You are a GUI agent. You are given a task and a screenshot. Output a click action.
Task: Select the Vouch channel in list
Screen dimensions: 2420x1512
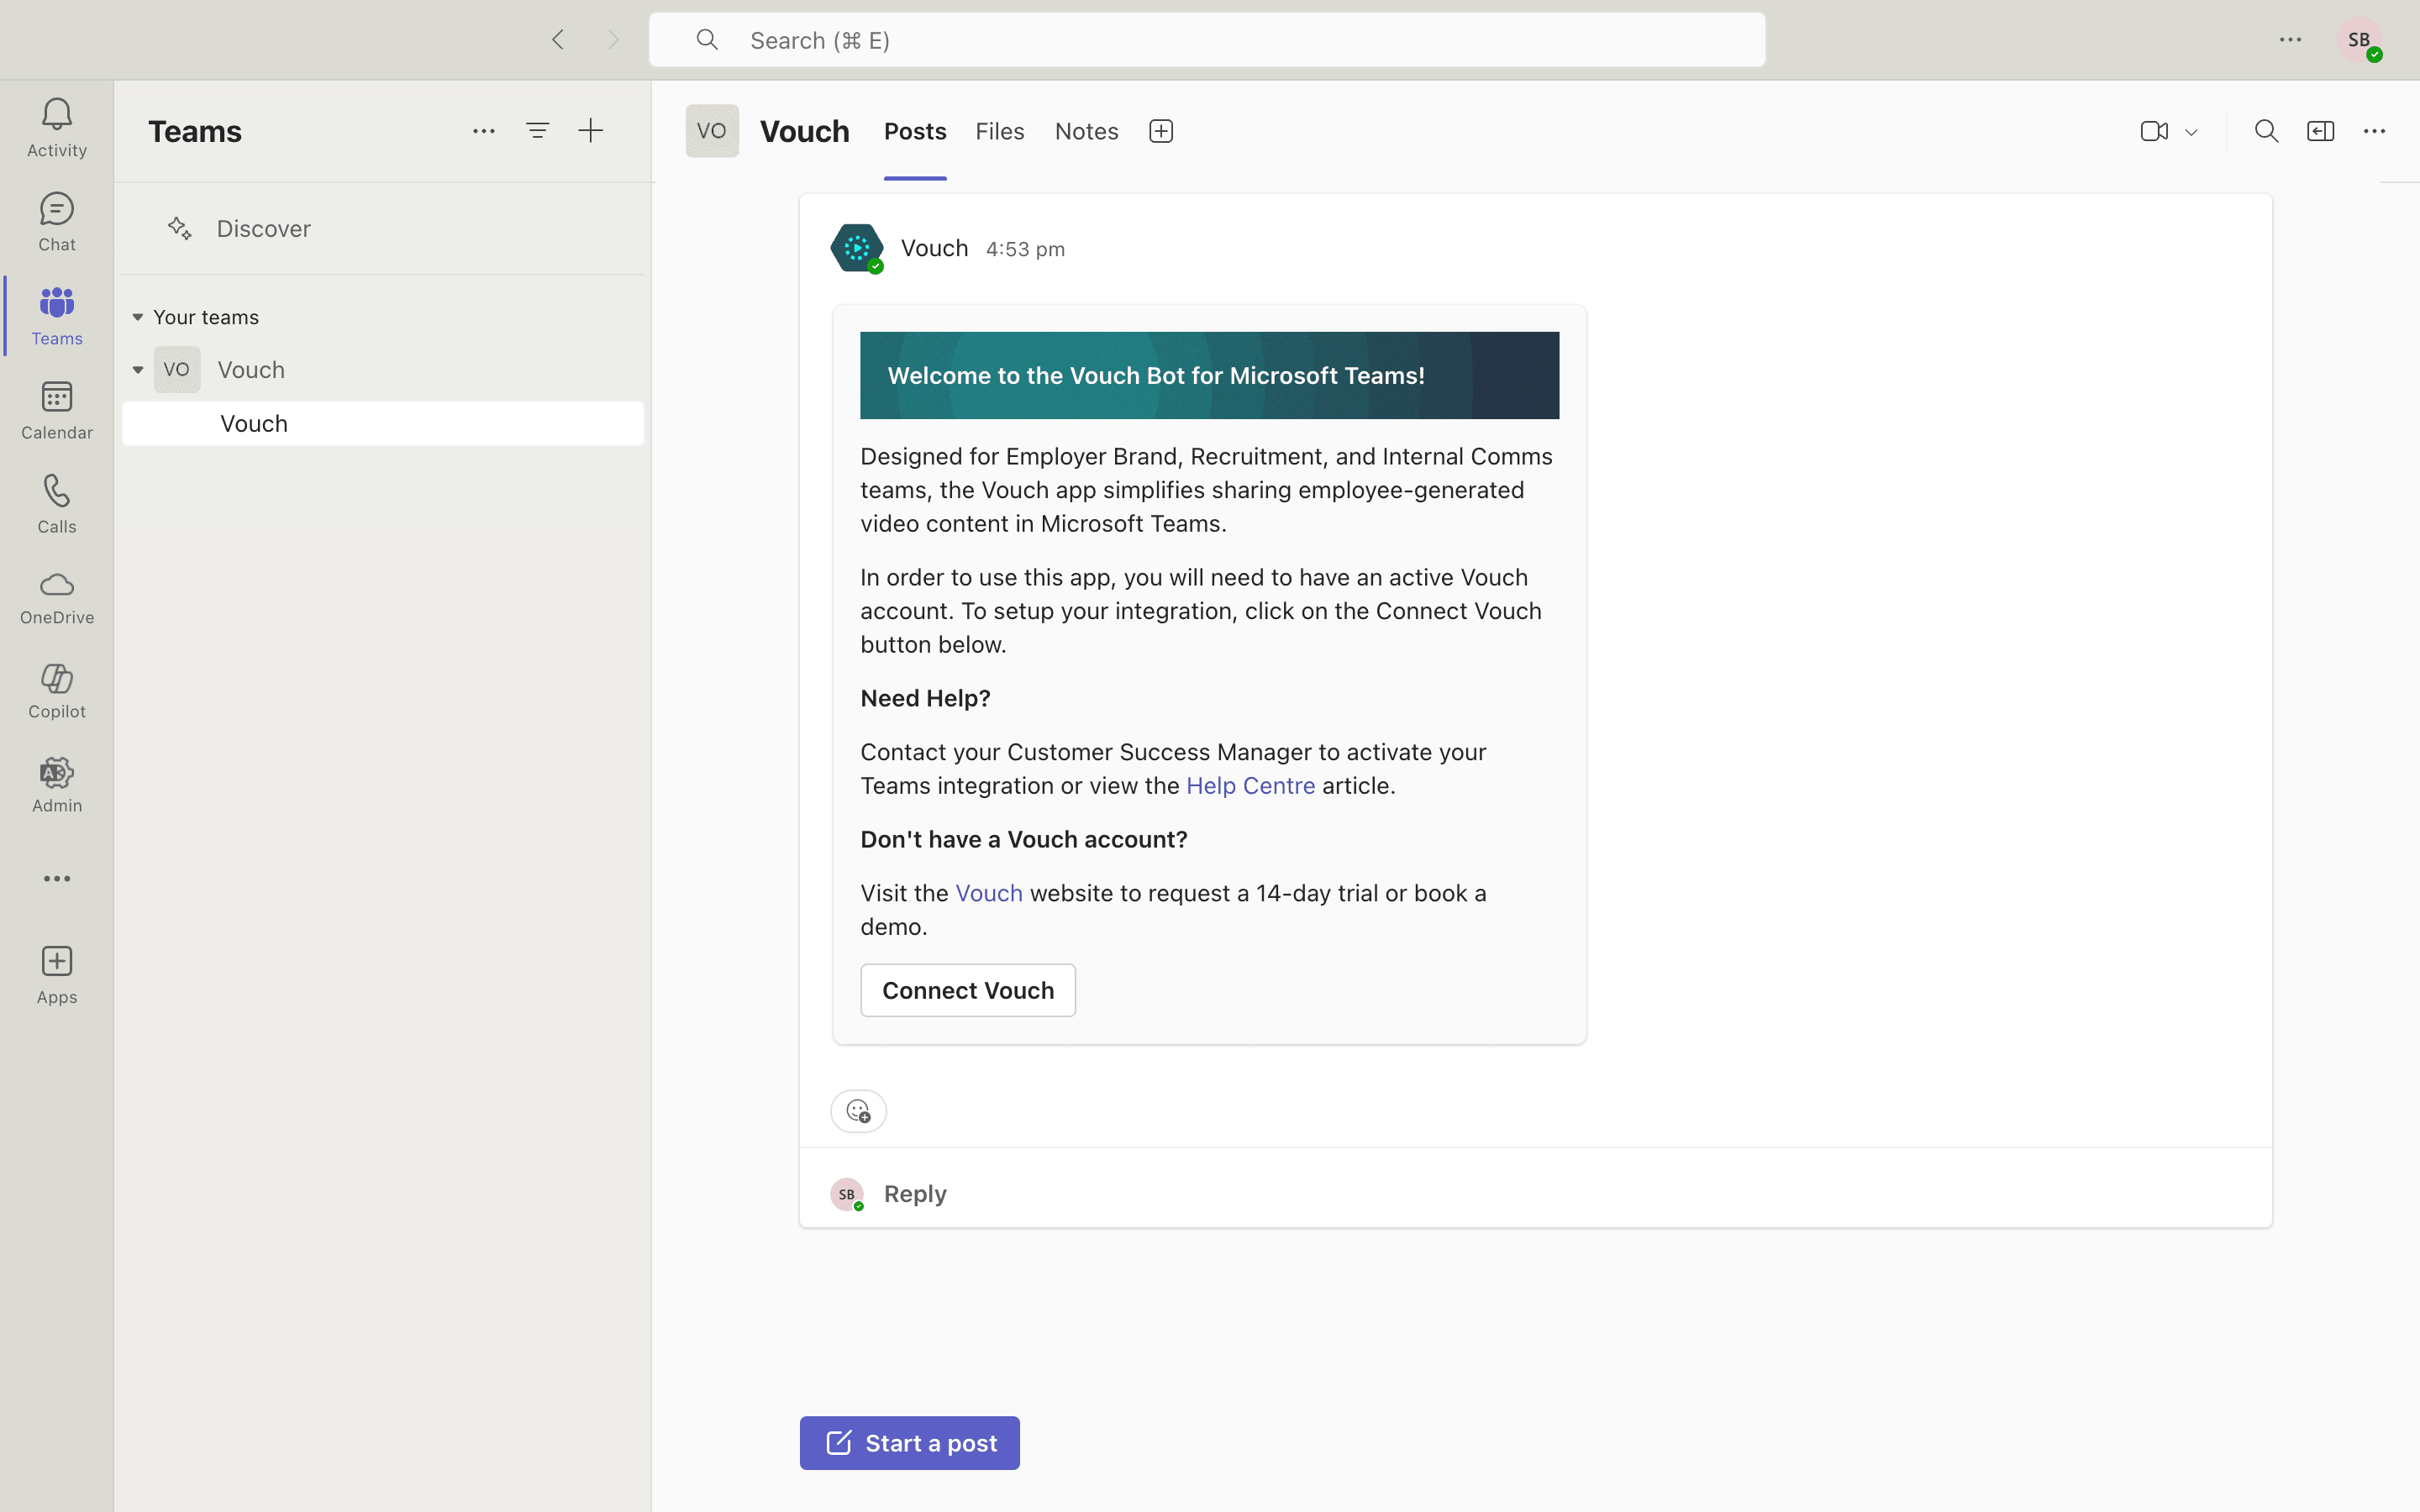383,424
